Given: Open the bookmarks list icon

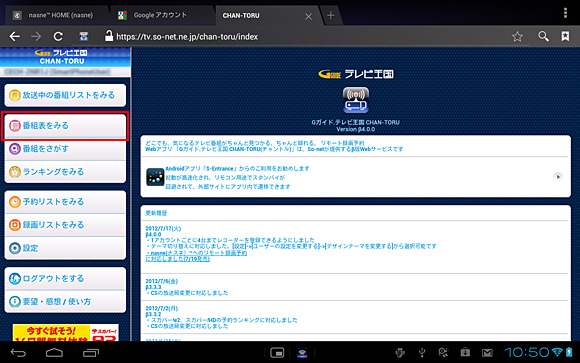Looking at the screenshot, I should (565, 36).
